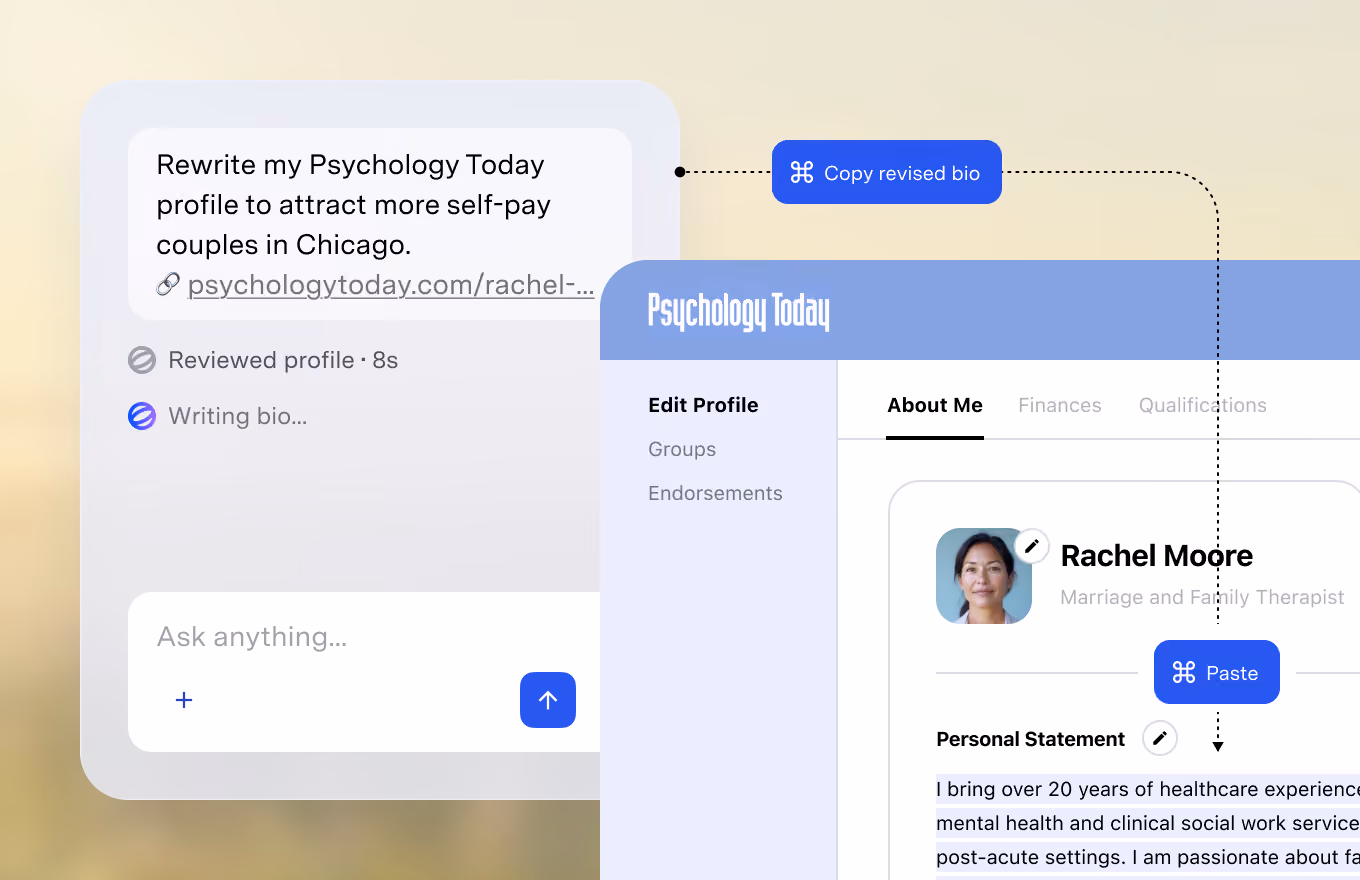1360x880 pixels.
Task: Click the Personal Statement heading
Action: click(1030, 739)
